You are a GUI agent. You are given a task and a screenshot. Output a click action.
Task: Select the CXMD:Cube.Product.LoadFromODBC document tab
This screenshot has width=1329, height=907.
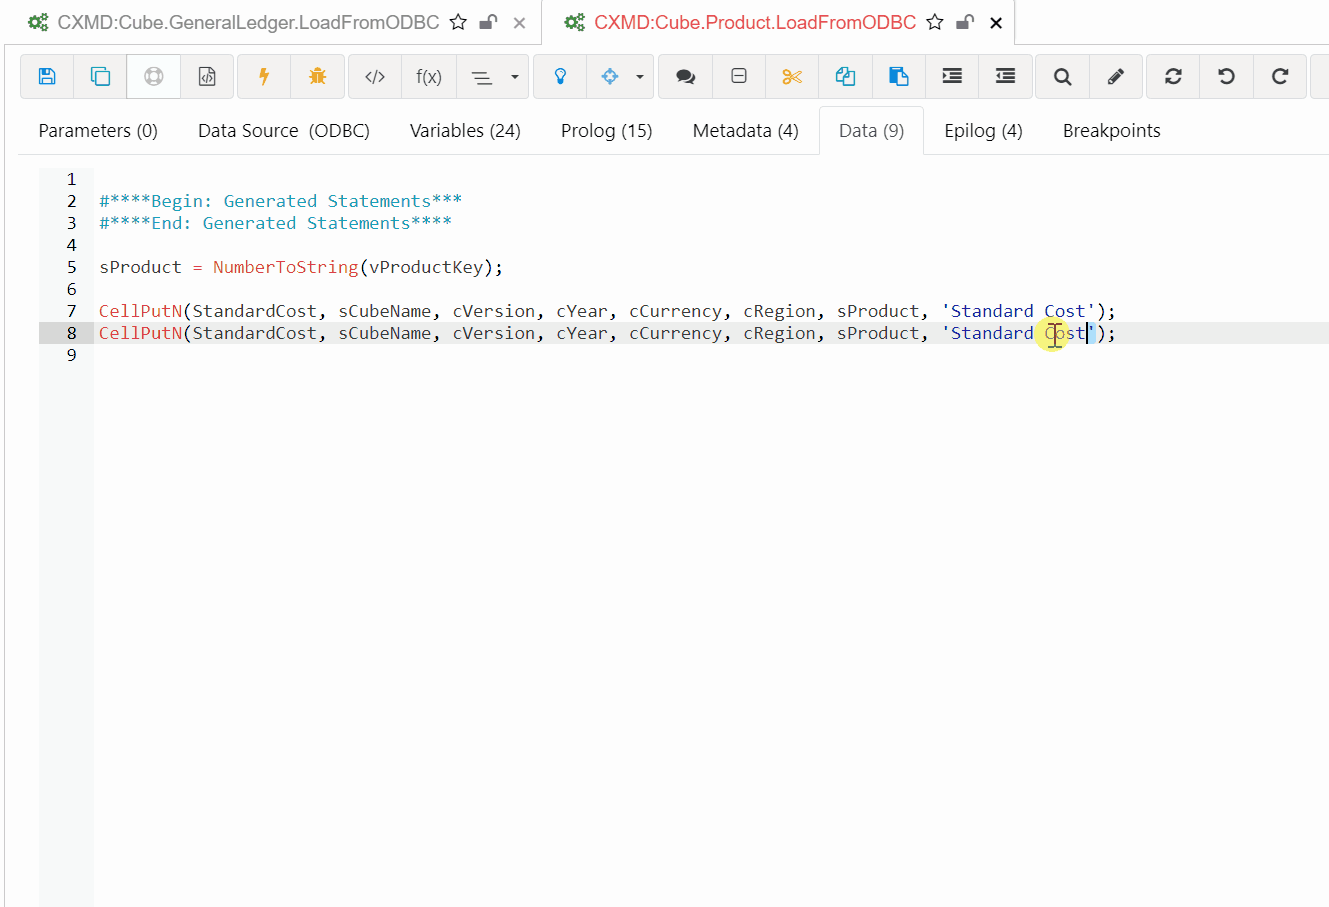(x=755, y=22)
